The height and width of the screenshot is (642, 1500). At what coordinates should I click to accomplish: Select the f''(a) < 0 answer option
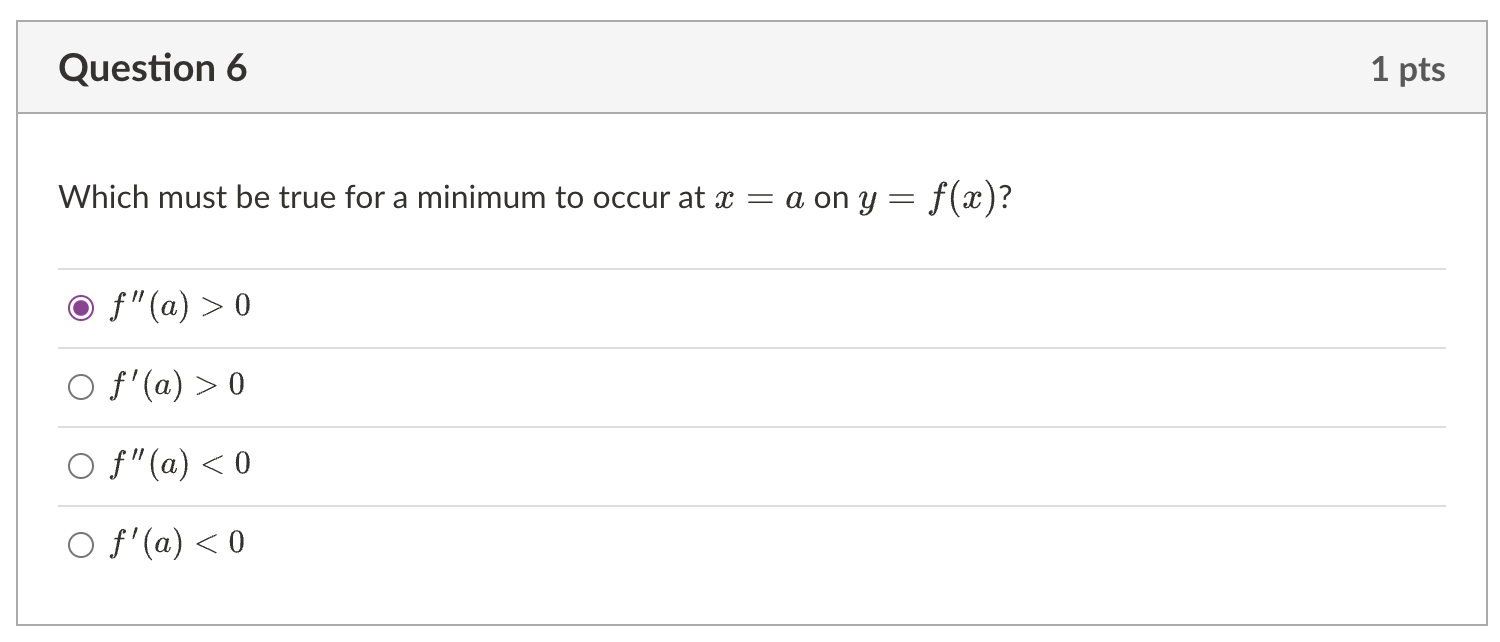pos(81,464)
